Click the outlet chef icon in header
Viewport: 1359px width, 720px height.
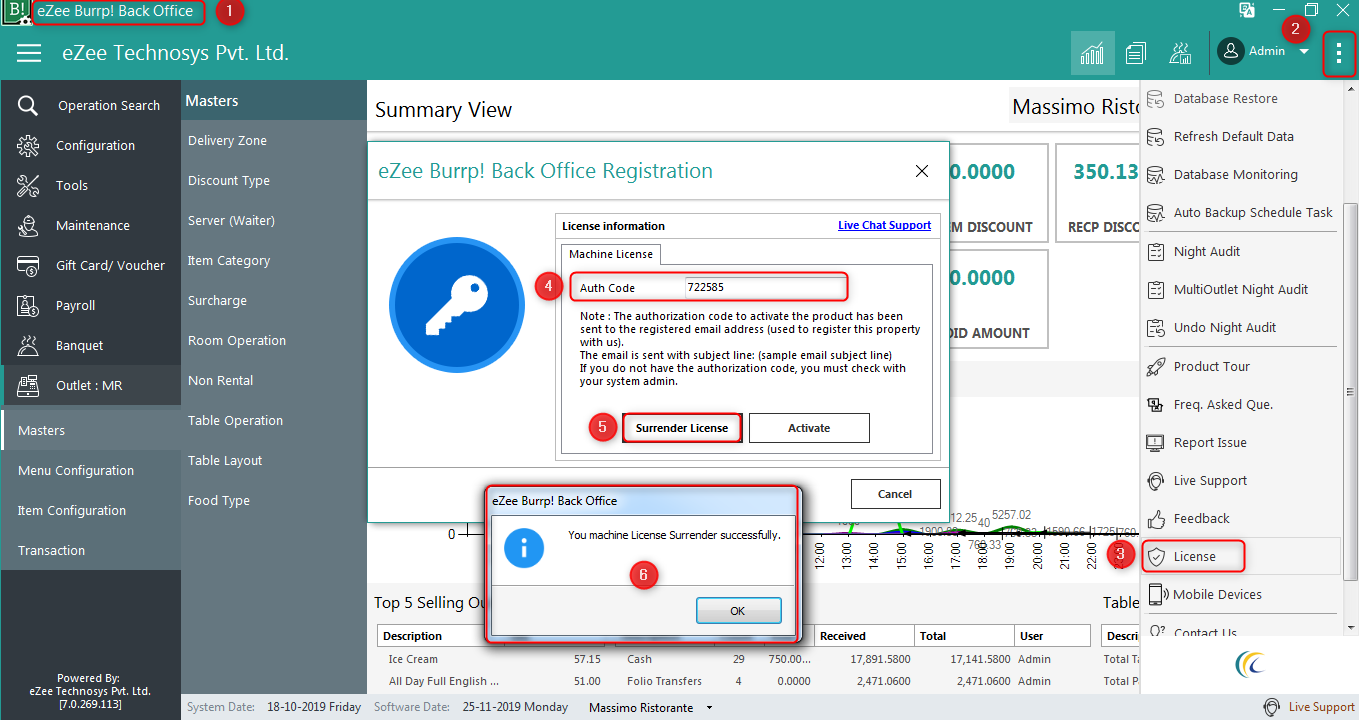[1180, 53]
